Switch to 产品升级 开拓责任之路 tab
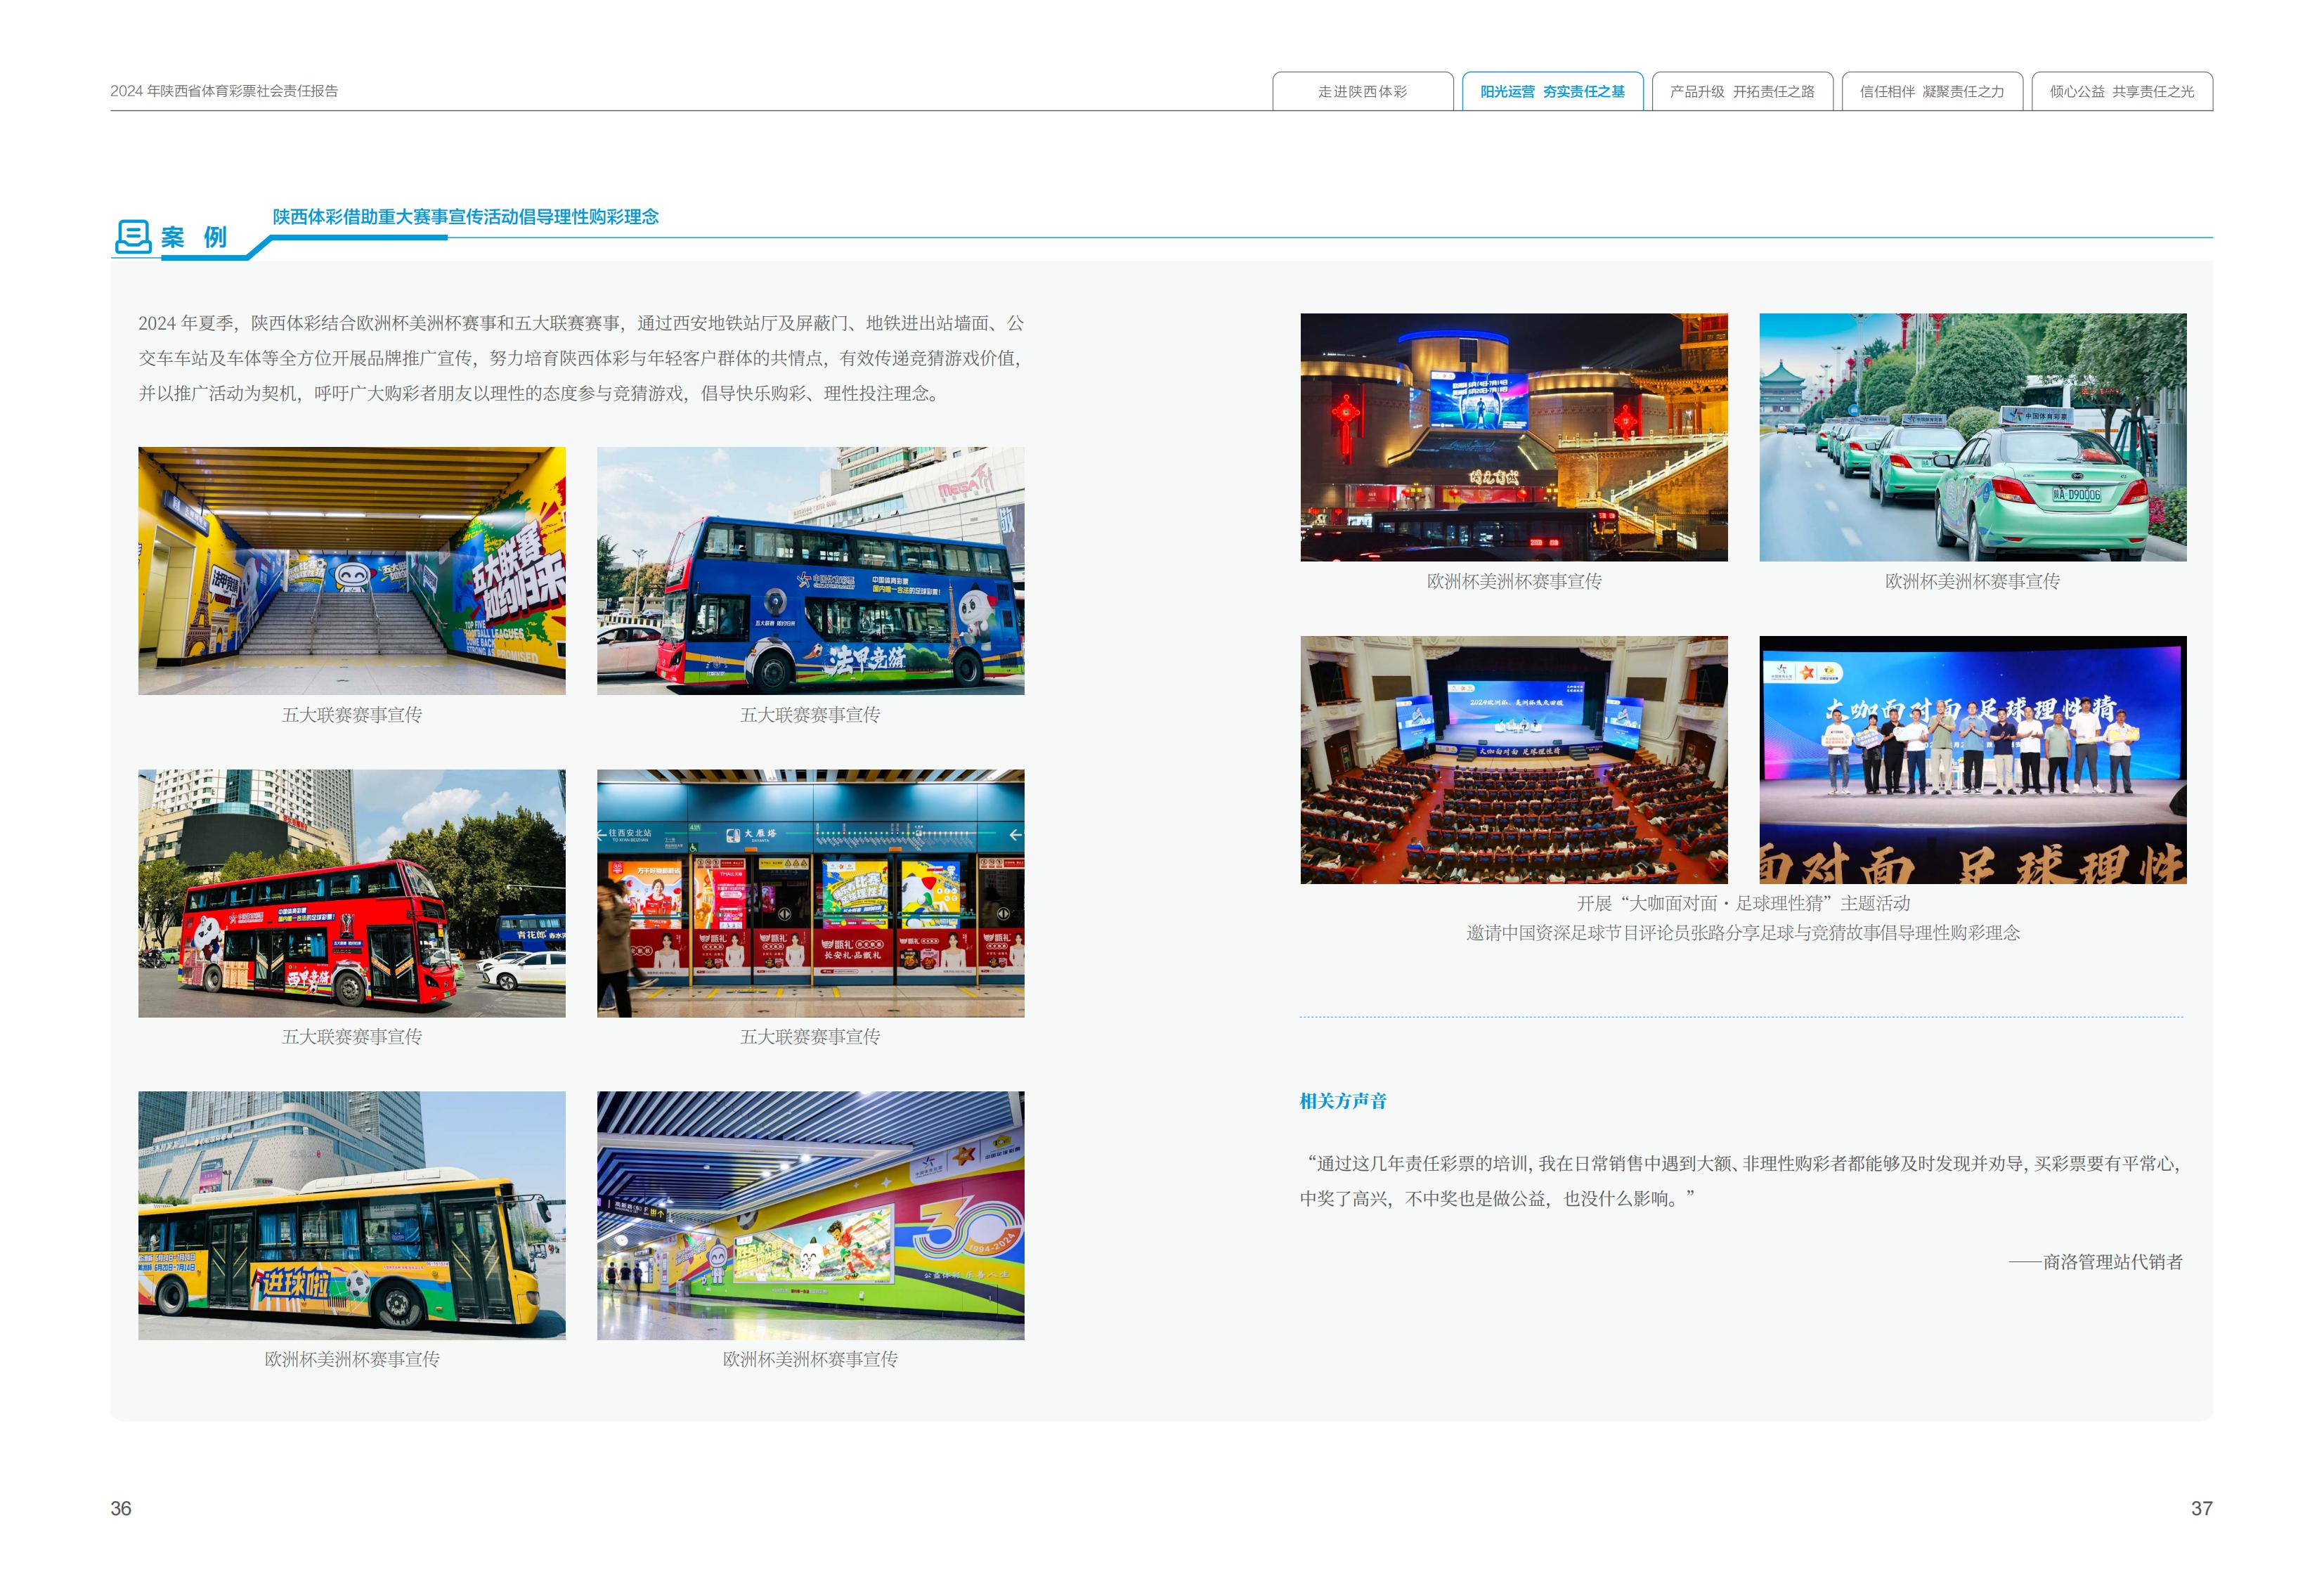 click(1742, 91)
